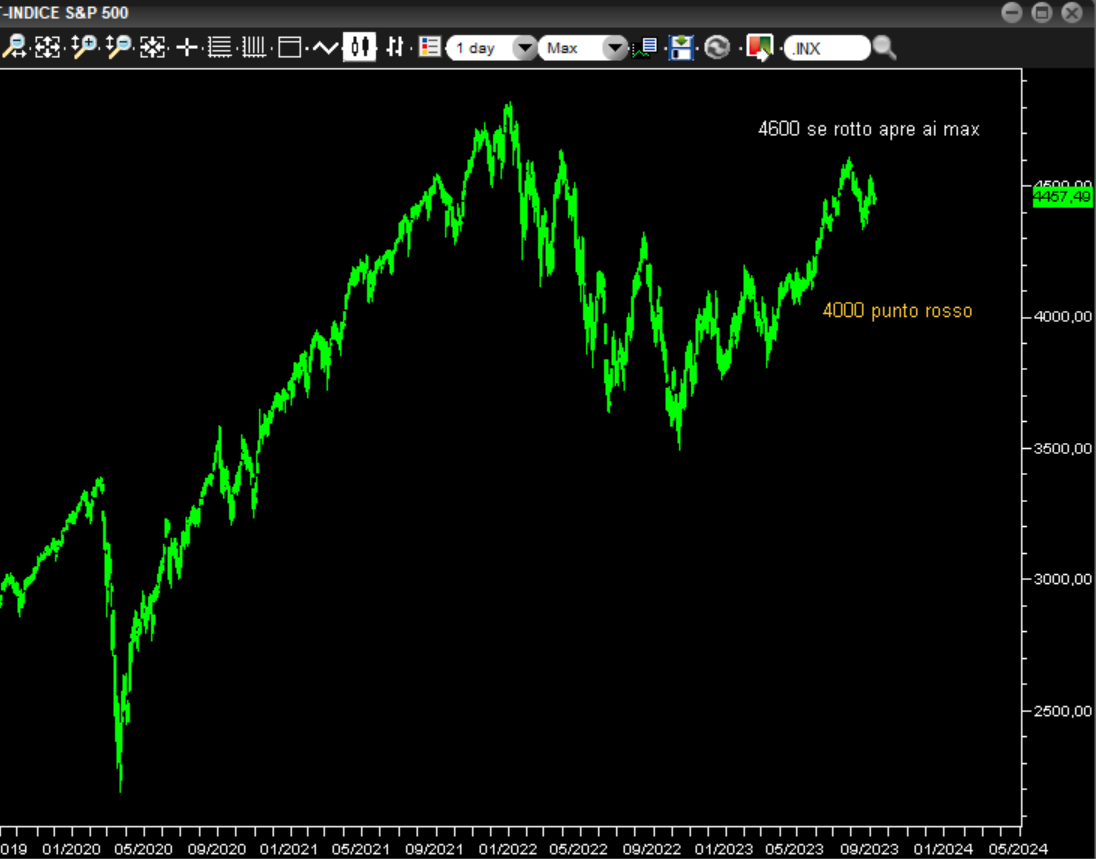Click the vertical zoom in magnifier
This screenshot has height=859, width=1096.
pos(84,47)
